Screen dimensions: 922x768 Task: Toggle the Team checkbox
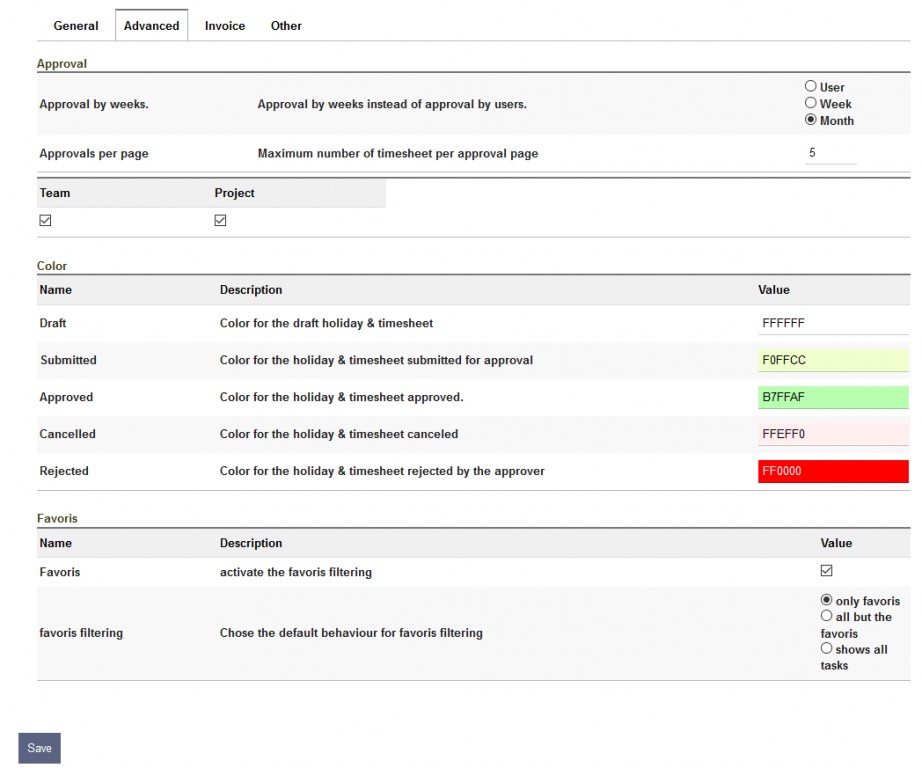click(x=45, y=221)
